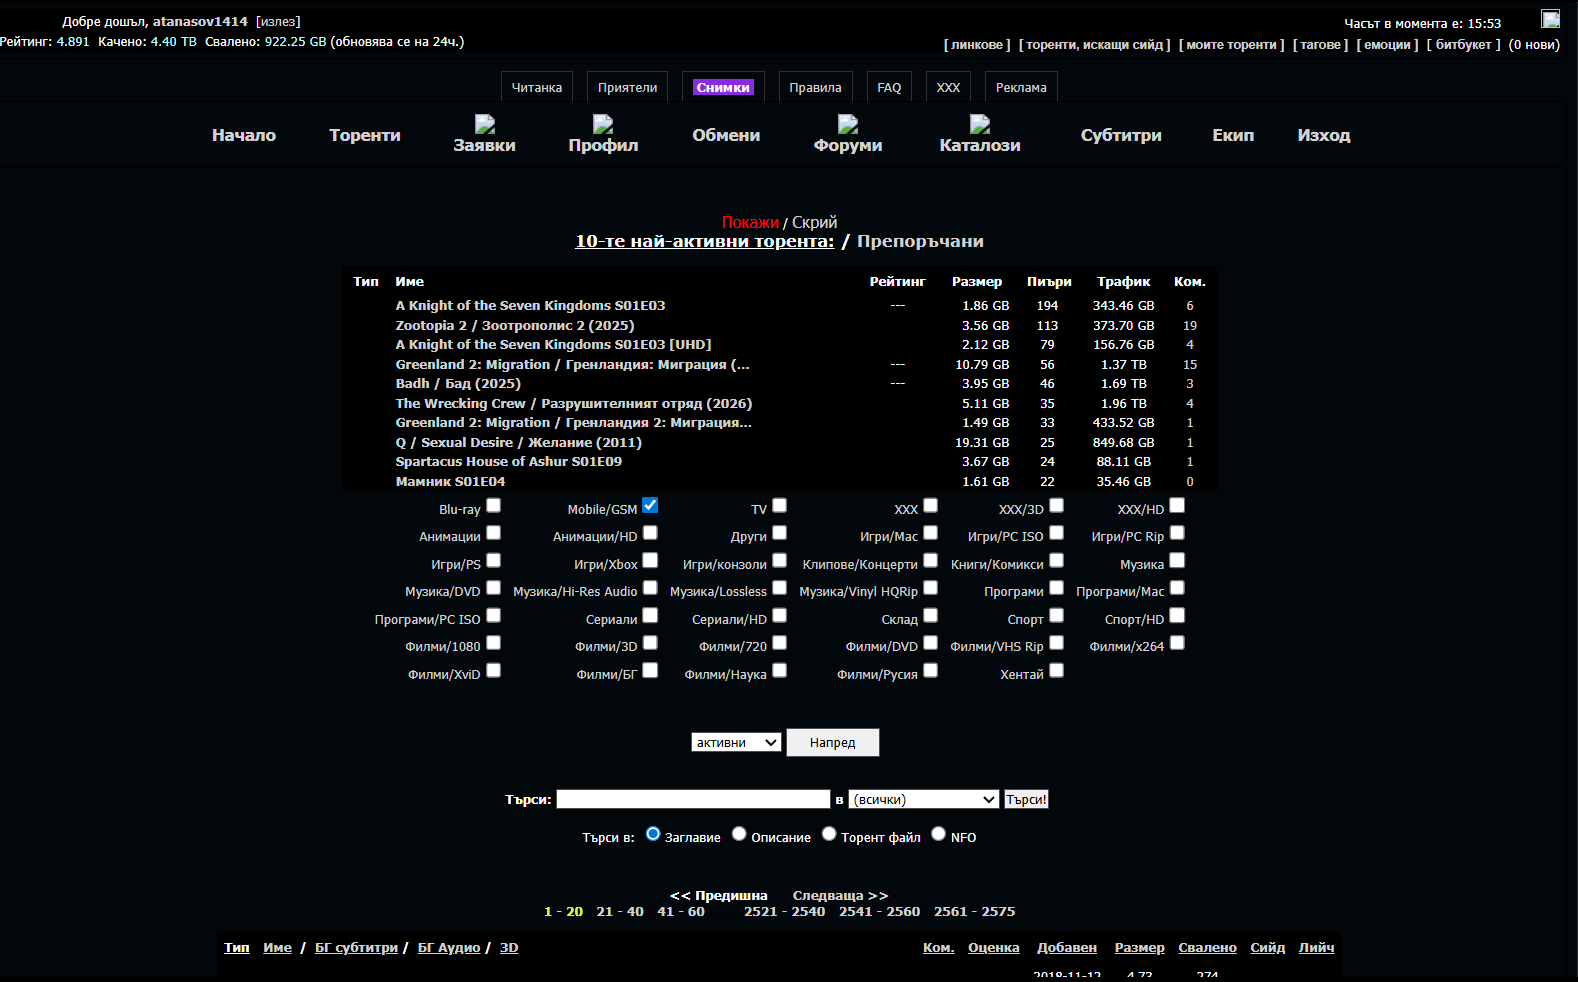1578x982 pixels.
Task: Click the image icon beside the clock
Action: [1551, 19]
